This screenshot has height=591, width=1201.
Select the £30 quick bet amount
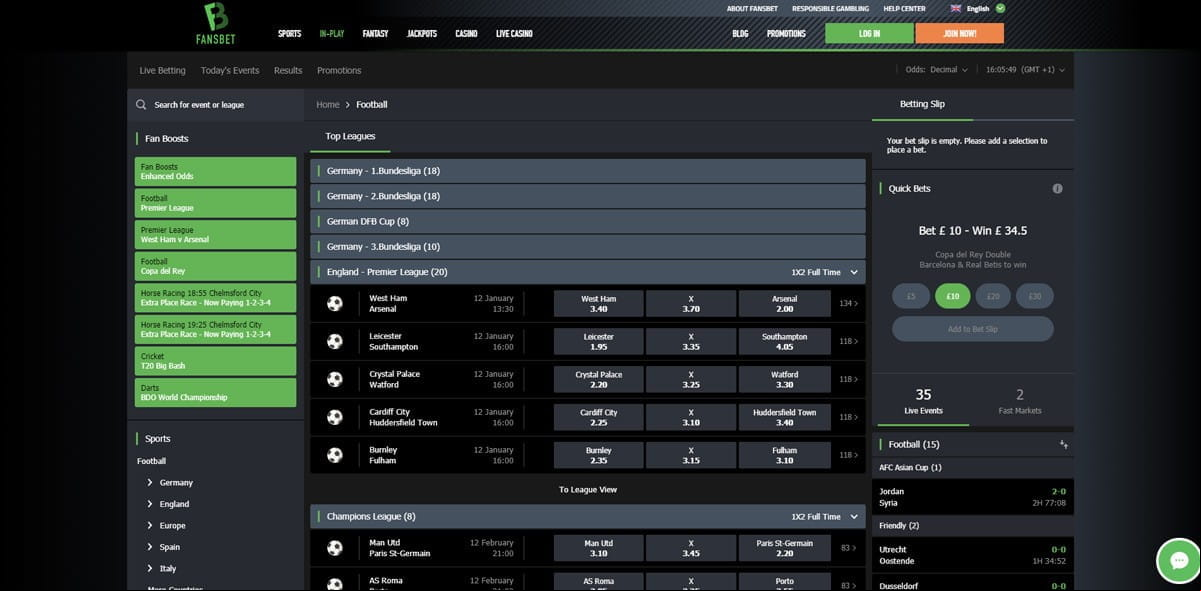[x=1034, y=296]
